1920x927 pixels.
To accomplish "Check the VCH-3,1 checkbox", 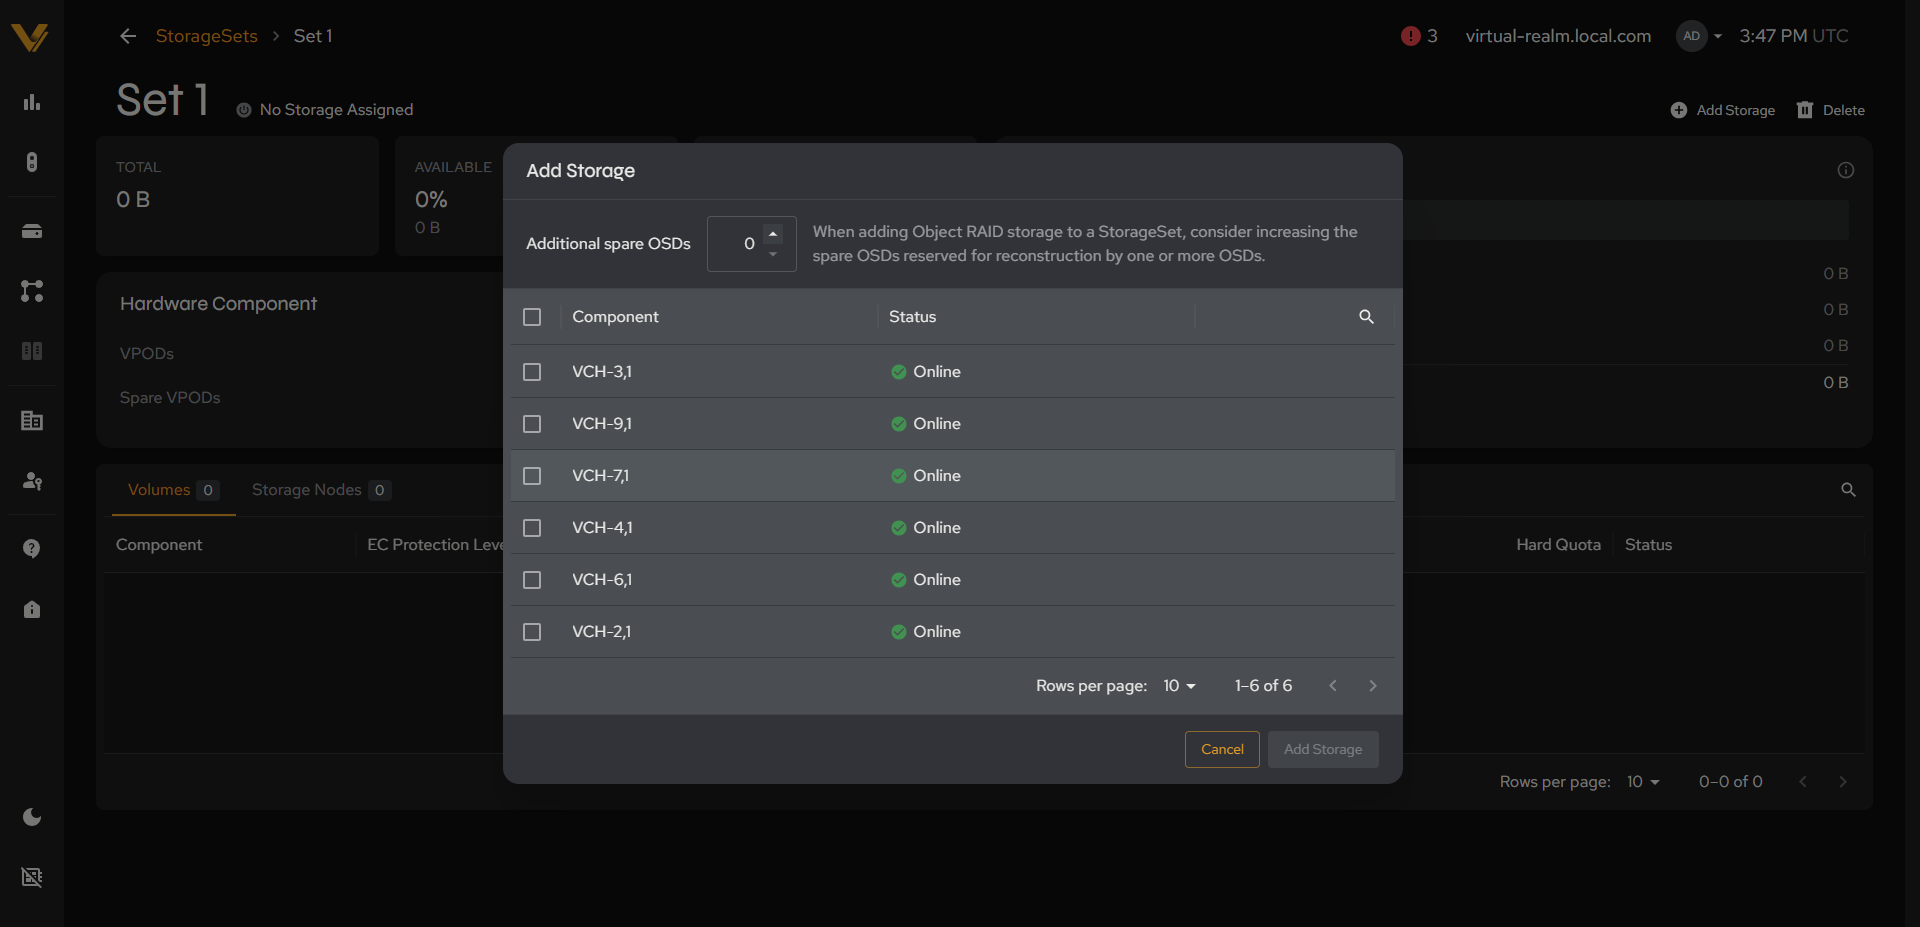I will tap(532, 372).
